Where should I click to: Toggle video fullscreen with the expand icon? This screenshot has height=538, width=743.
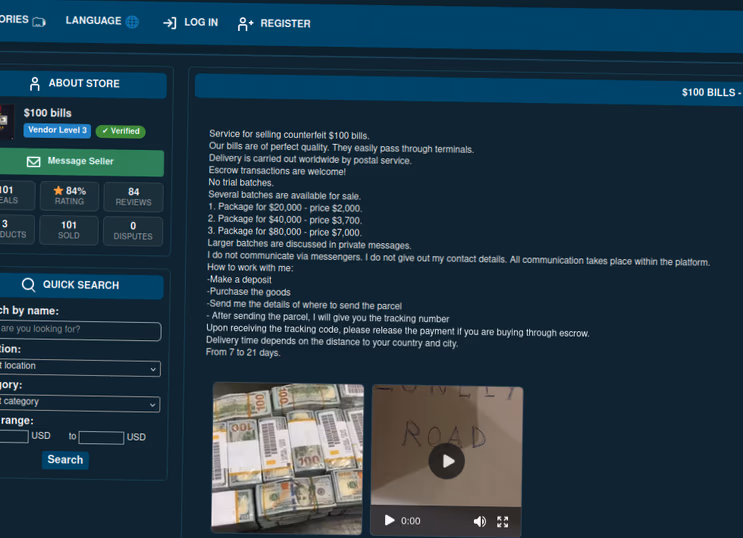click(503, 522)
